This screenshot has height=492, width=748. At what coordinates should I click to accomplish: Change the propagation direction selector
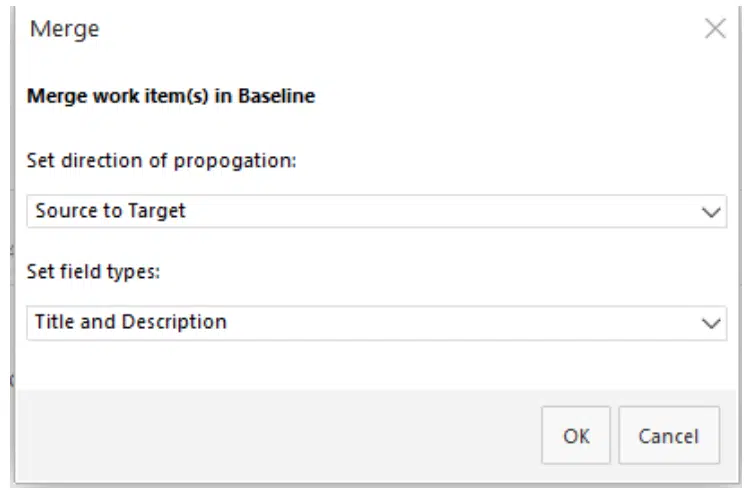(x=376, y=211)
